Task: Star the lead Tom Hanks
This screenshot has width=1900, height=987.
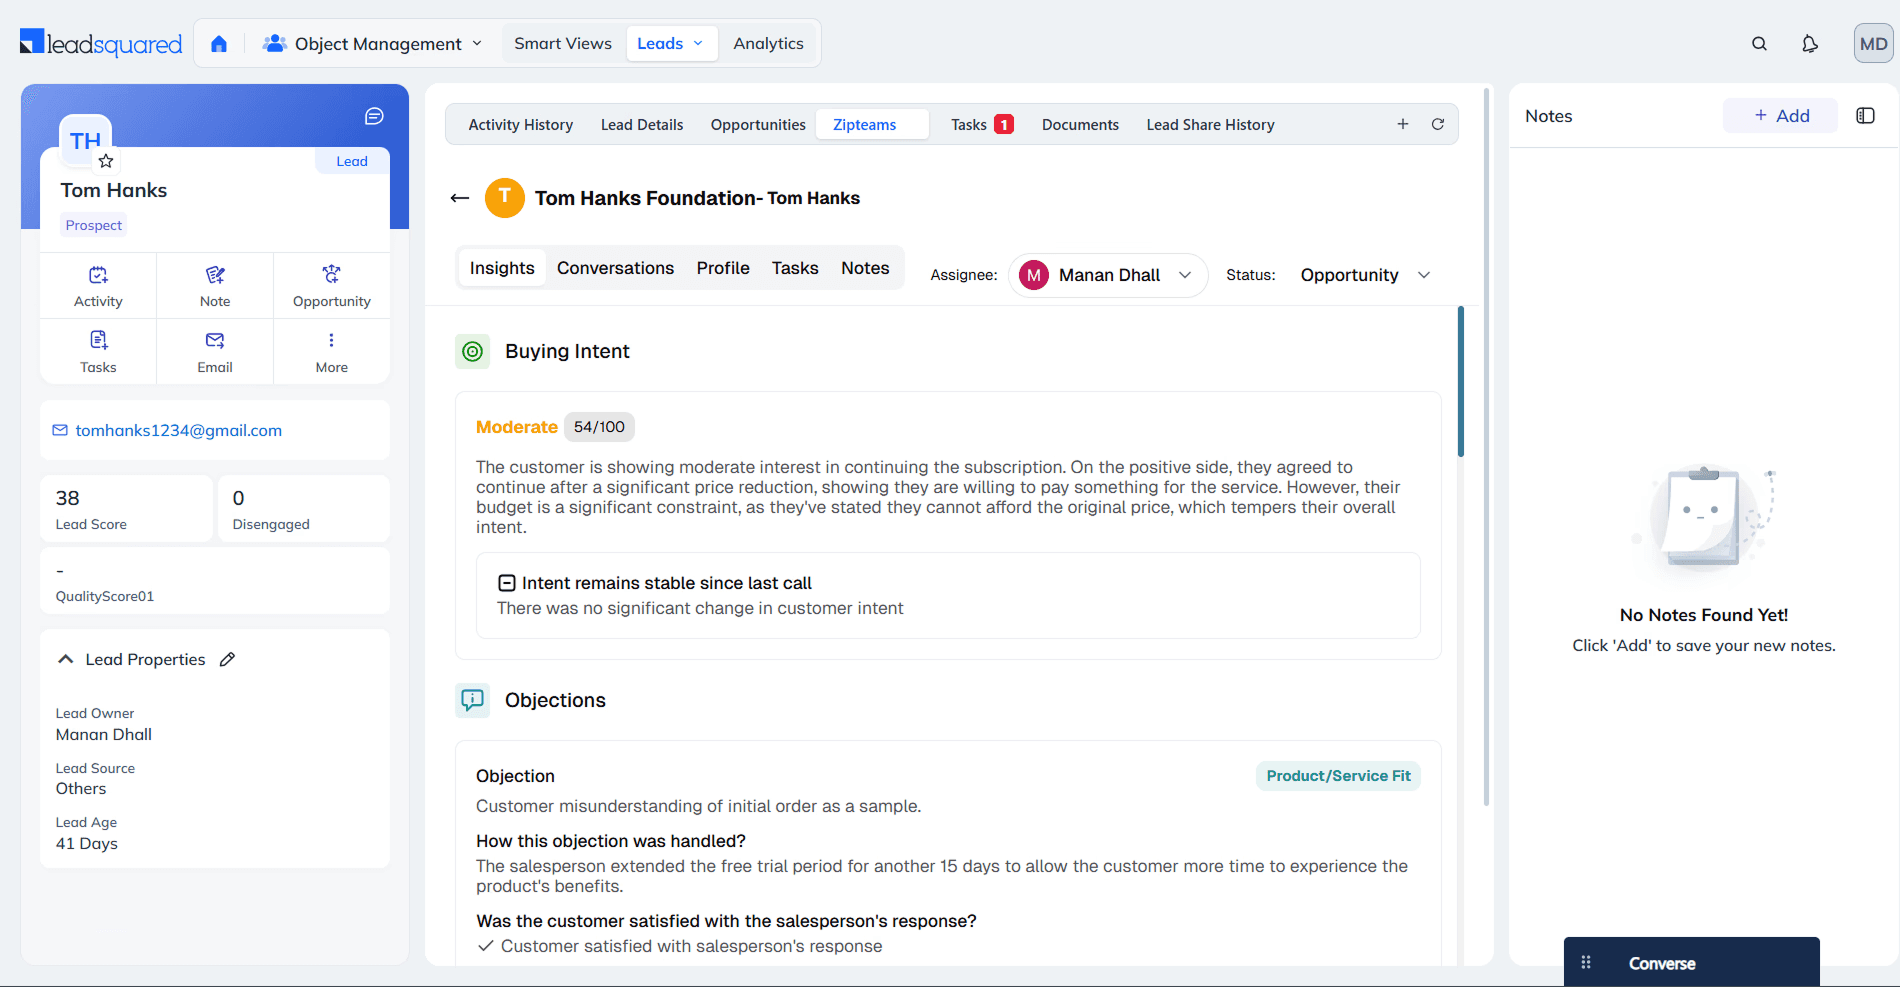Action: pyautogui.click(x=106, y=161)
